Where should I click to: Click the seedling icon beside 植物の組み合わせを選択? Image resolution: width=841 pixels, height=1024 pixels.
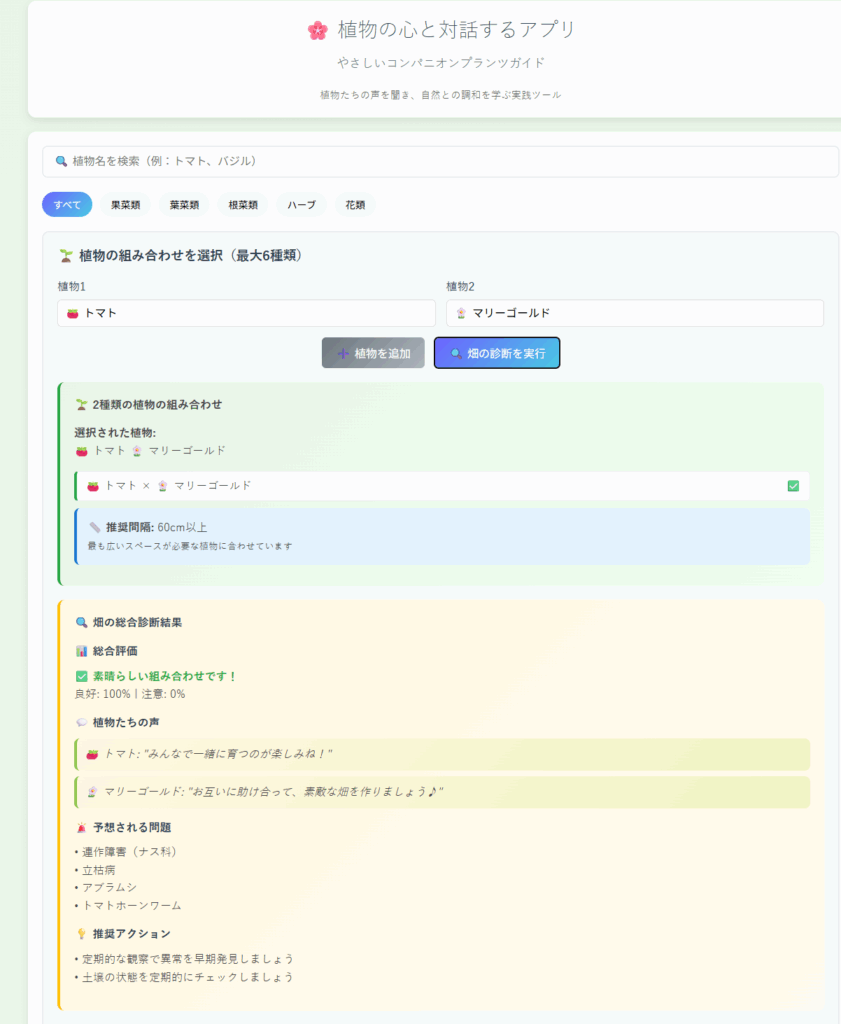(66, 256)
